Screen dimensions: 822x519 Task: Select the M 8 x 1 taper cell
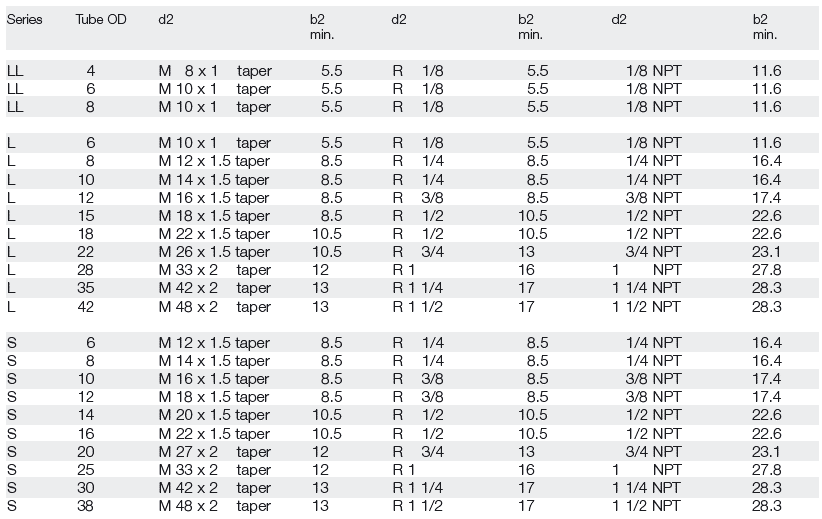tap(215, 71)
